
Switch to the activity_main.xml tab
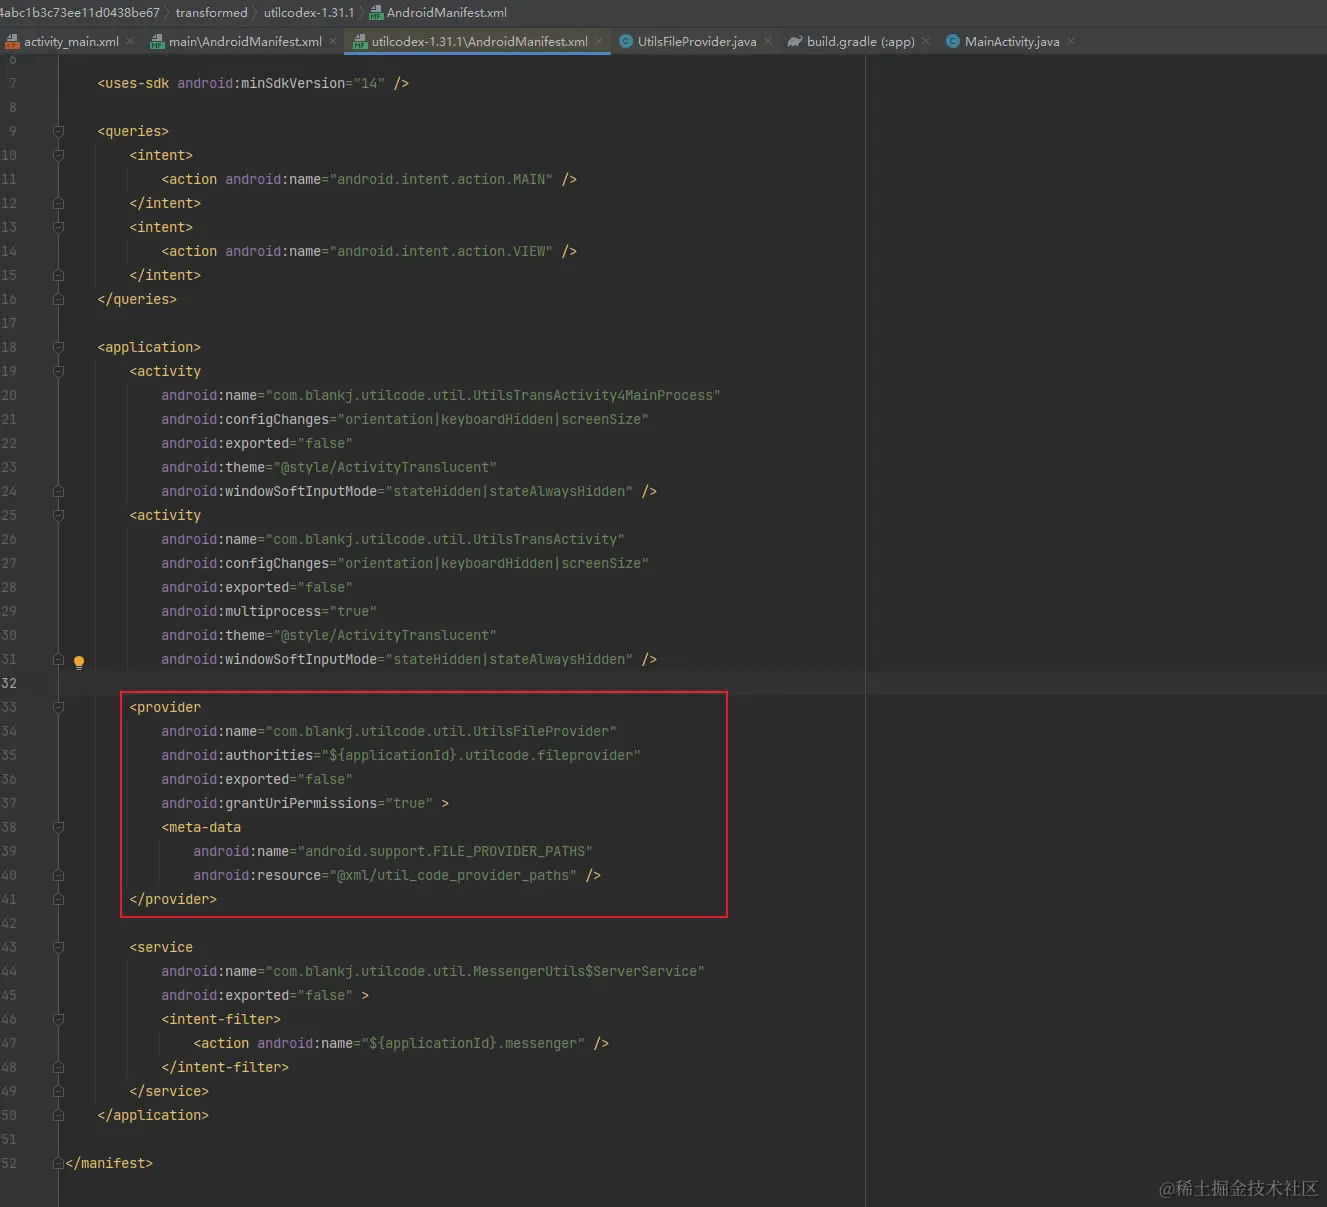pyautogui.click(x=71, y=41)
